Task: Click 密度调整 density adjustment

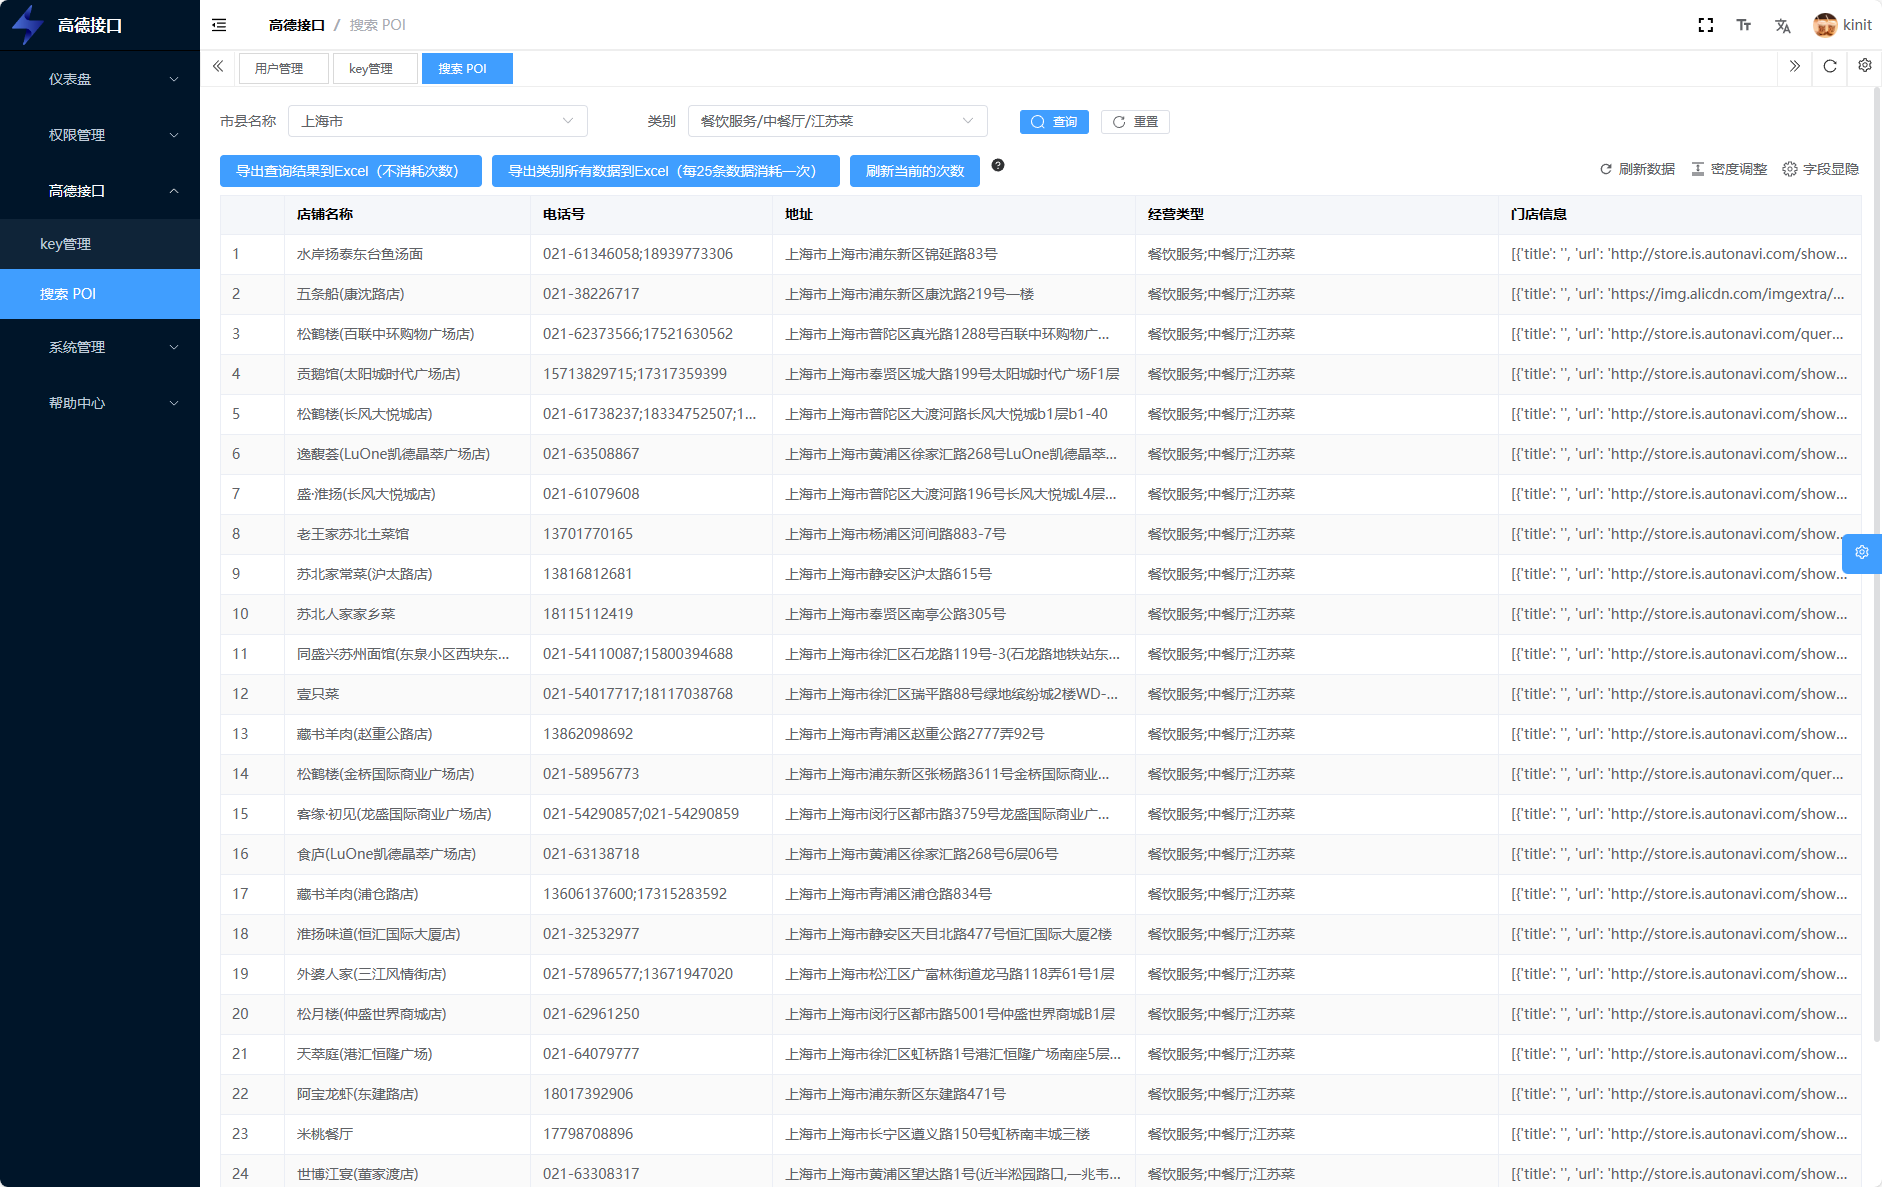Action: click(1729, 169)
